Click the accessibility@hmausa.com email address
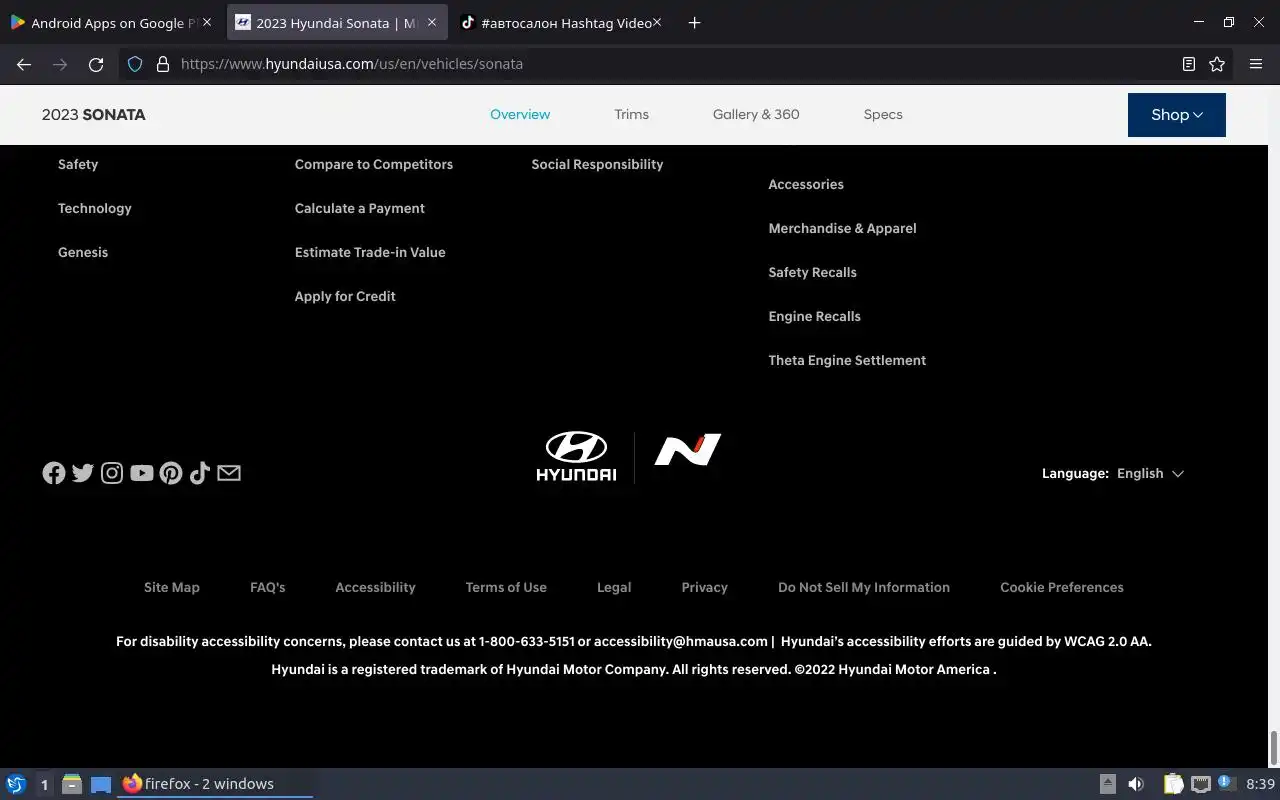The height and width of the screenshot is (800, 1280). click(681, 642)
